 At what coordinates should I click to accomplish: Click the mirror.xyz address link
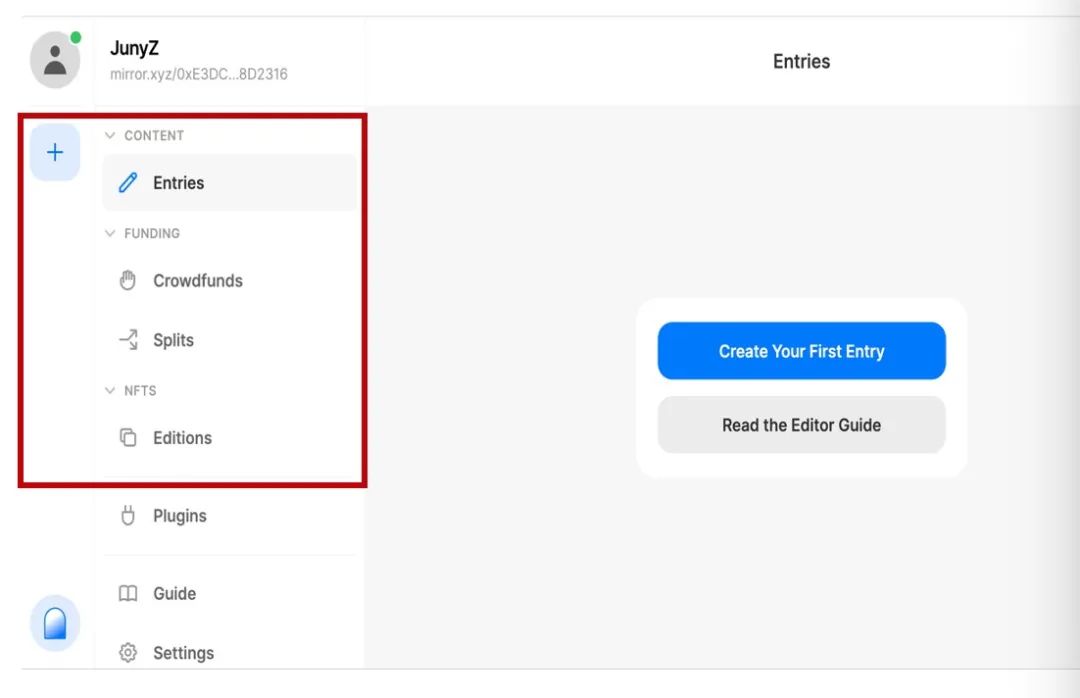199,74
